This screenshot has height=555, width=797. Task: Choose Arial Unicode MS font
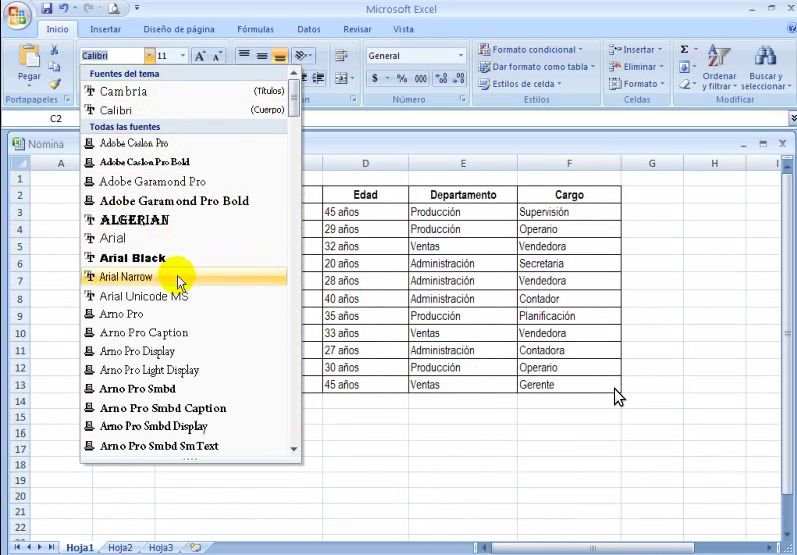(184, 296)
